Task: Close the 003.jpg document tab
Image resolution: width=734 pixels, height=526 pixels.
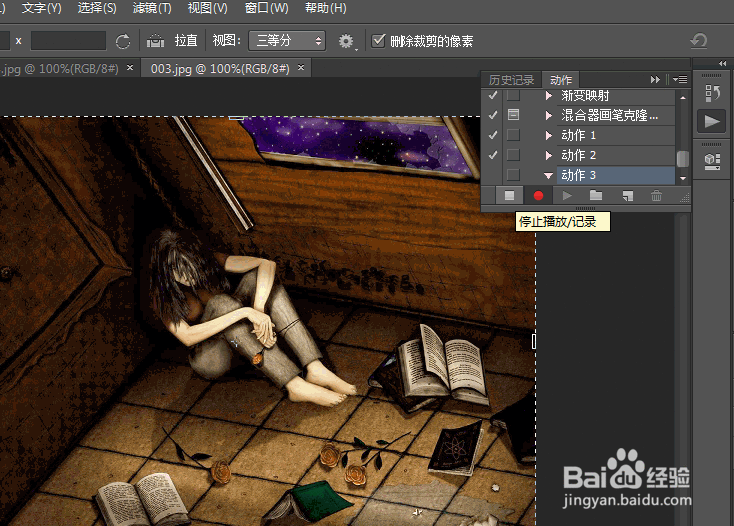Action: pos(301,67)
